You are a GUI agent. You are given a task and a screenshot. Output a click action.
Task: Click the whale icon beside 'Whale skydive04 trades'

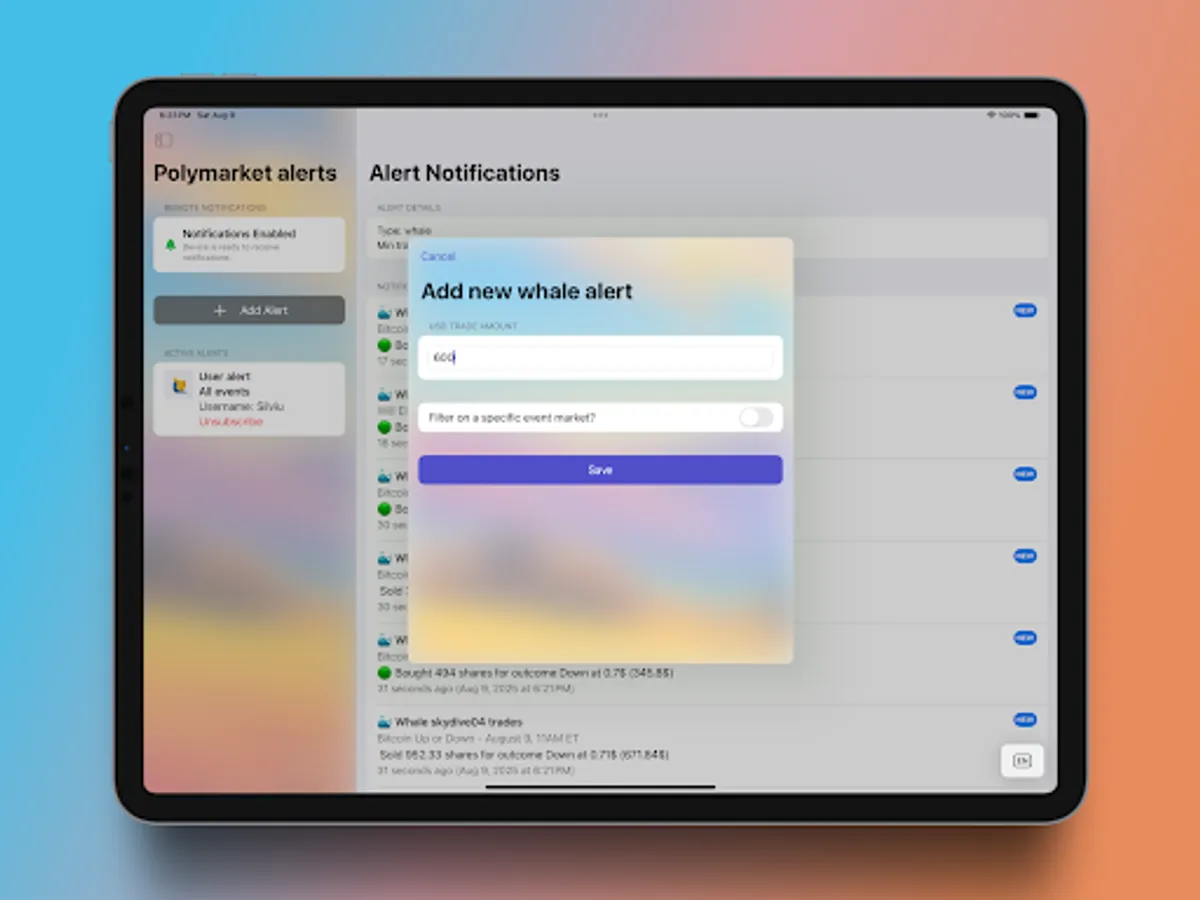point(383,722)
